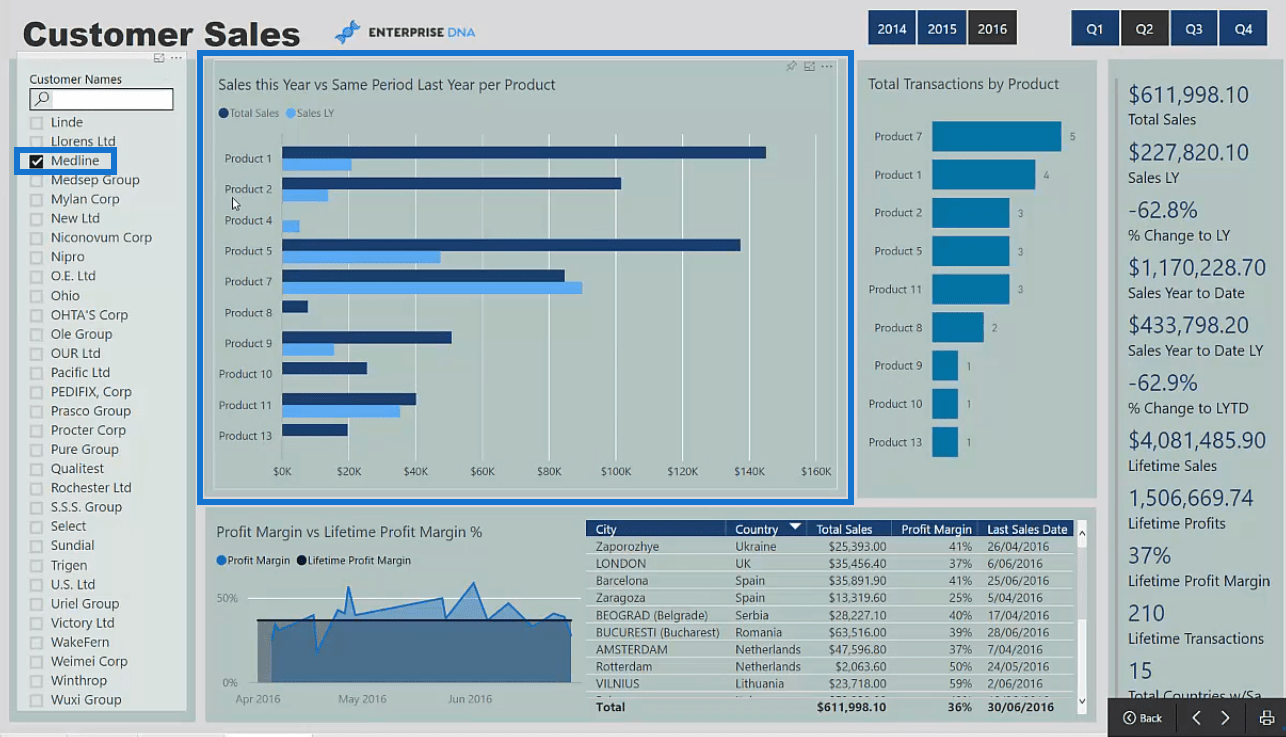1286x737 pixels.
Task: Click Sales LY legend color marker
Action: (290, 113)
